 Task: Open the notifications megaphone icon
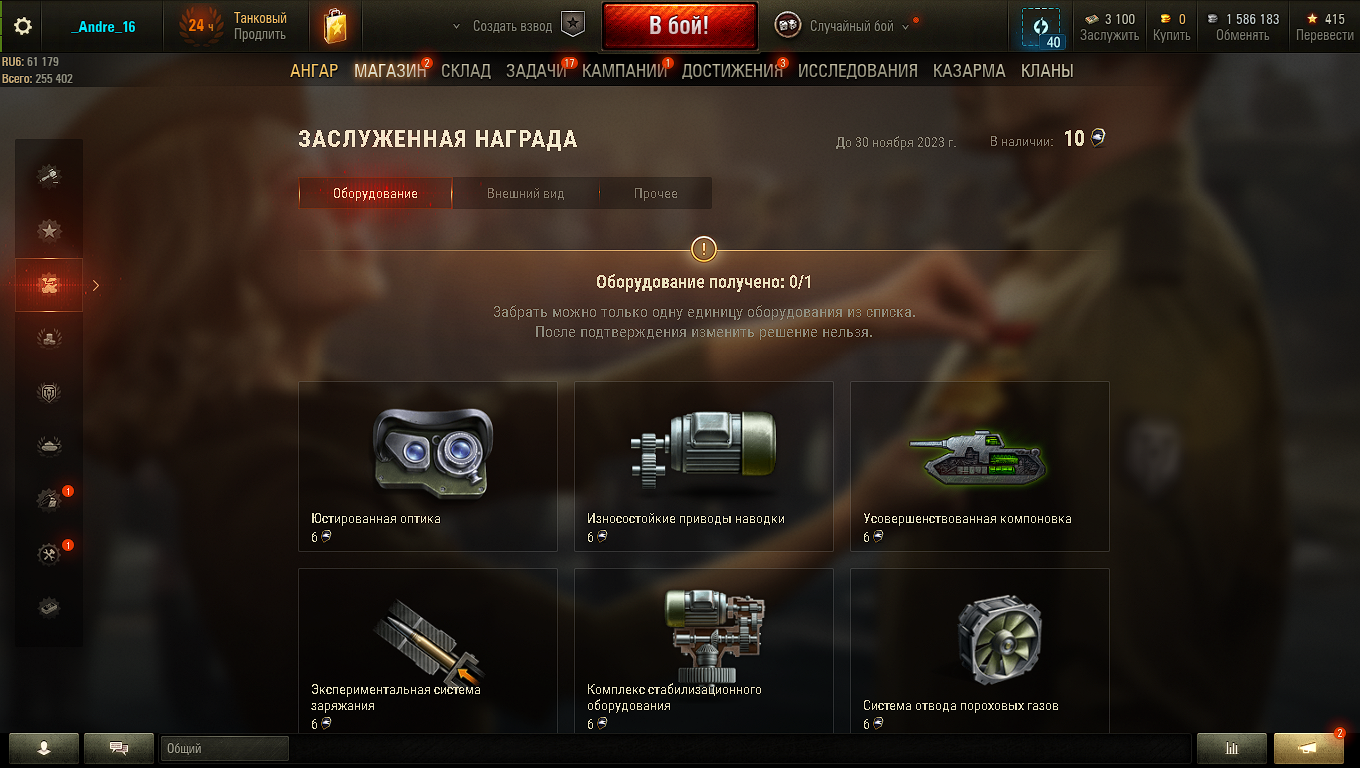(1308, 748)
